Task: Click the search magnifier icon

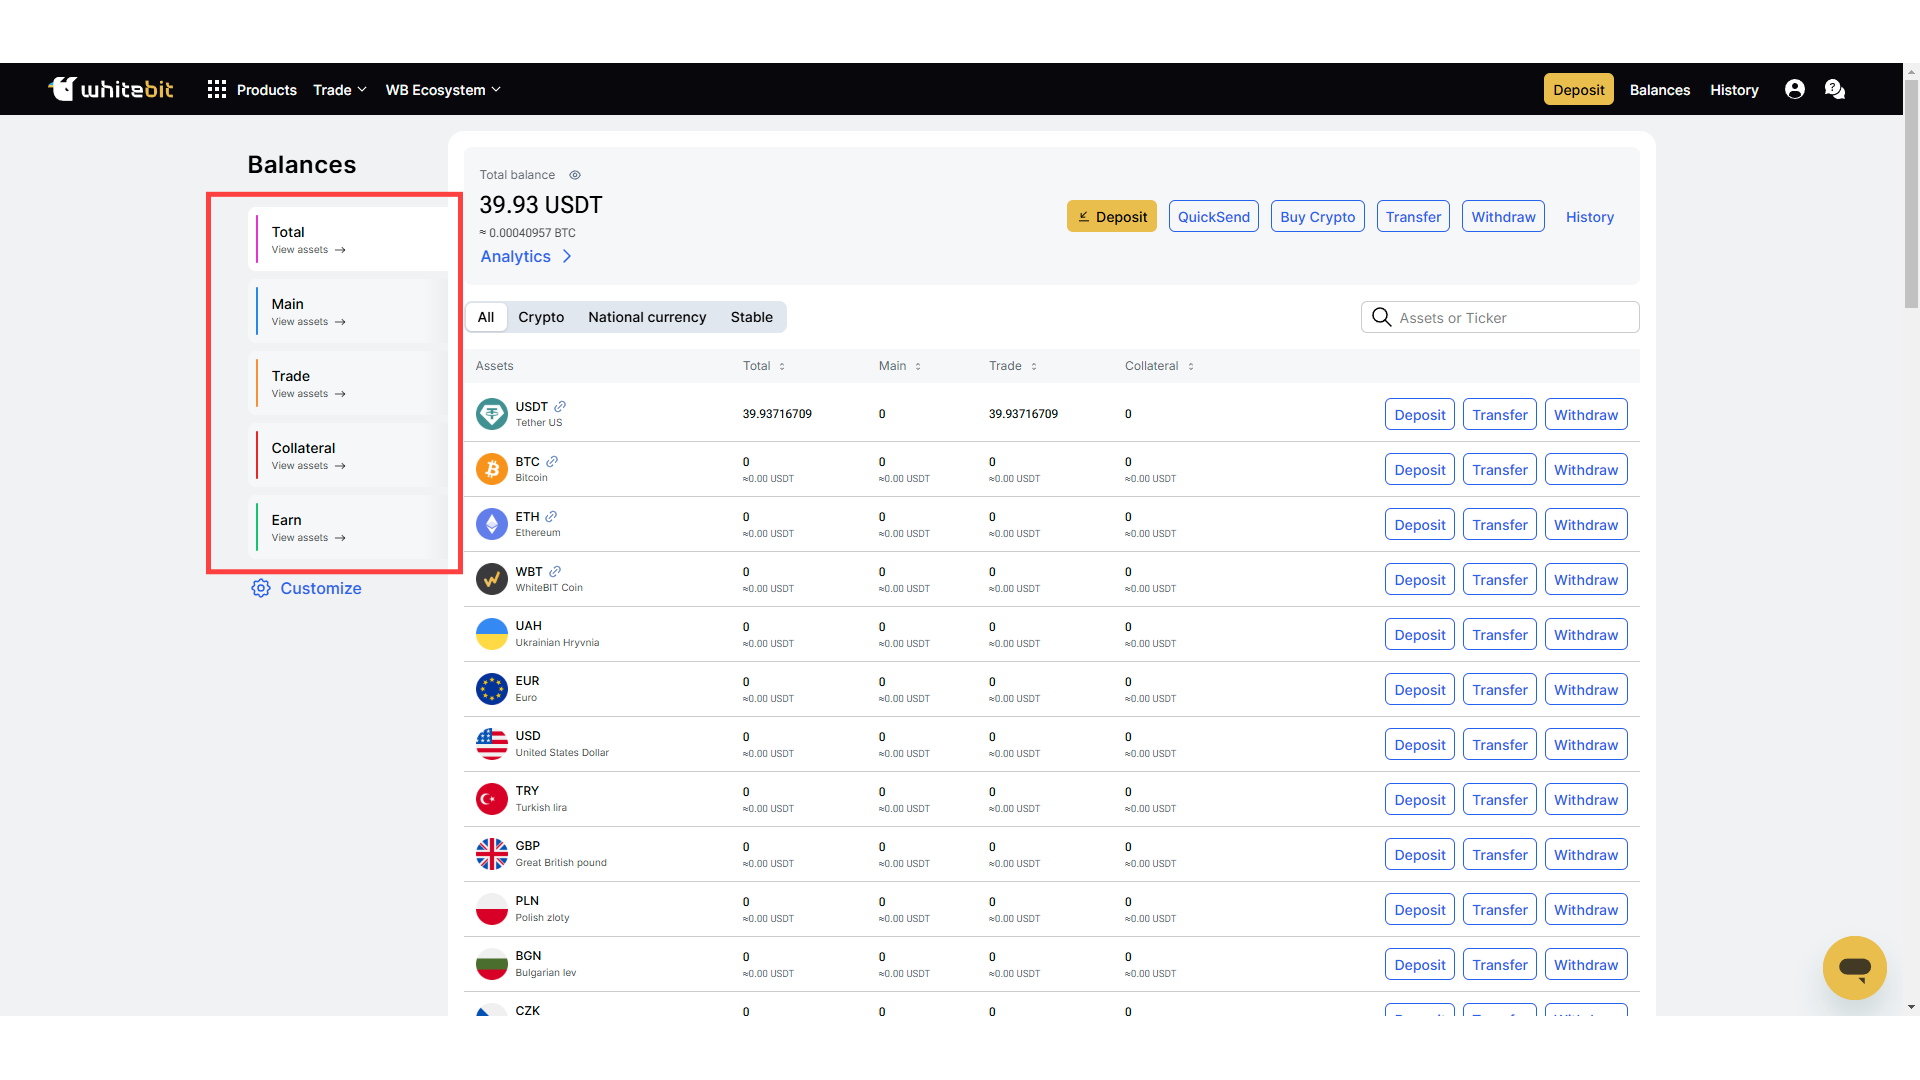Action: pyautogui.click(x=1382, y=317)
